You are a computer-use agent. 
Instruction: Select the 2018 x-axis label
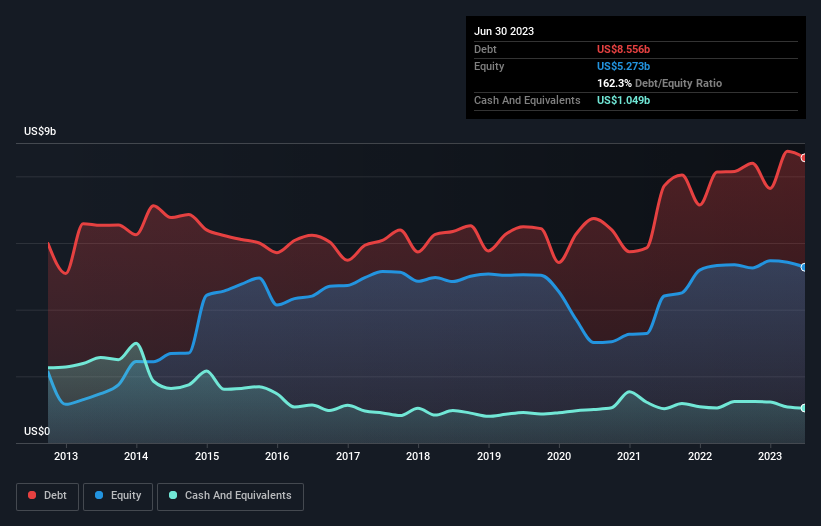click(x=418, y=456)
